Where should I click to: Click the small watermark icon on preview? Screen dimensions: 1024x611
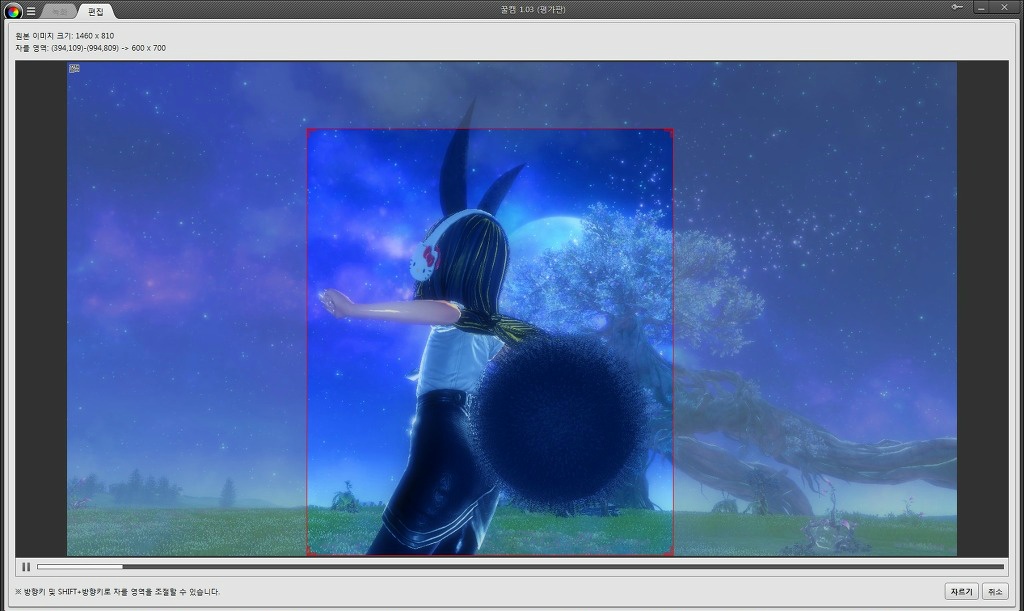pos(74,68)
